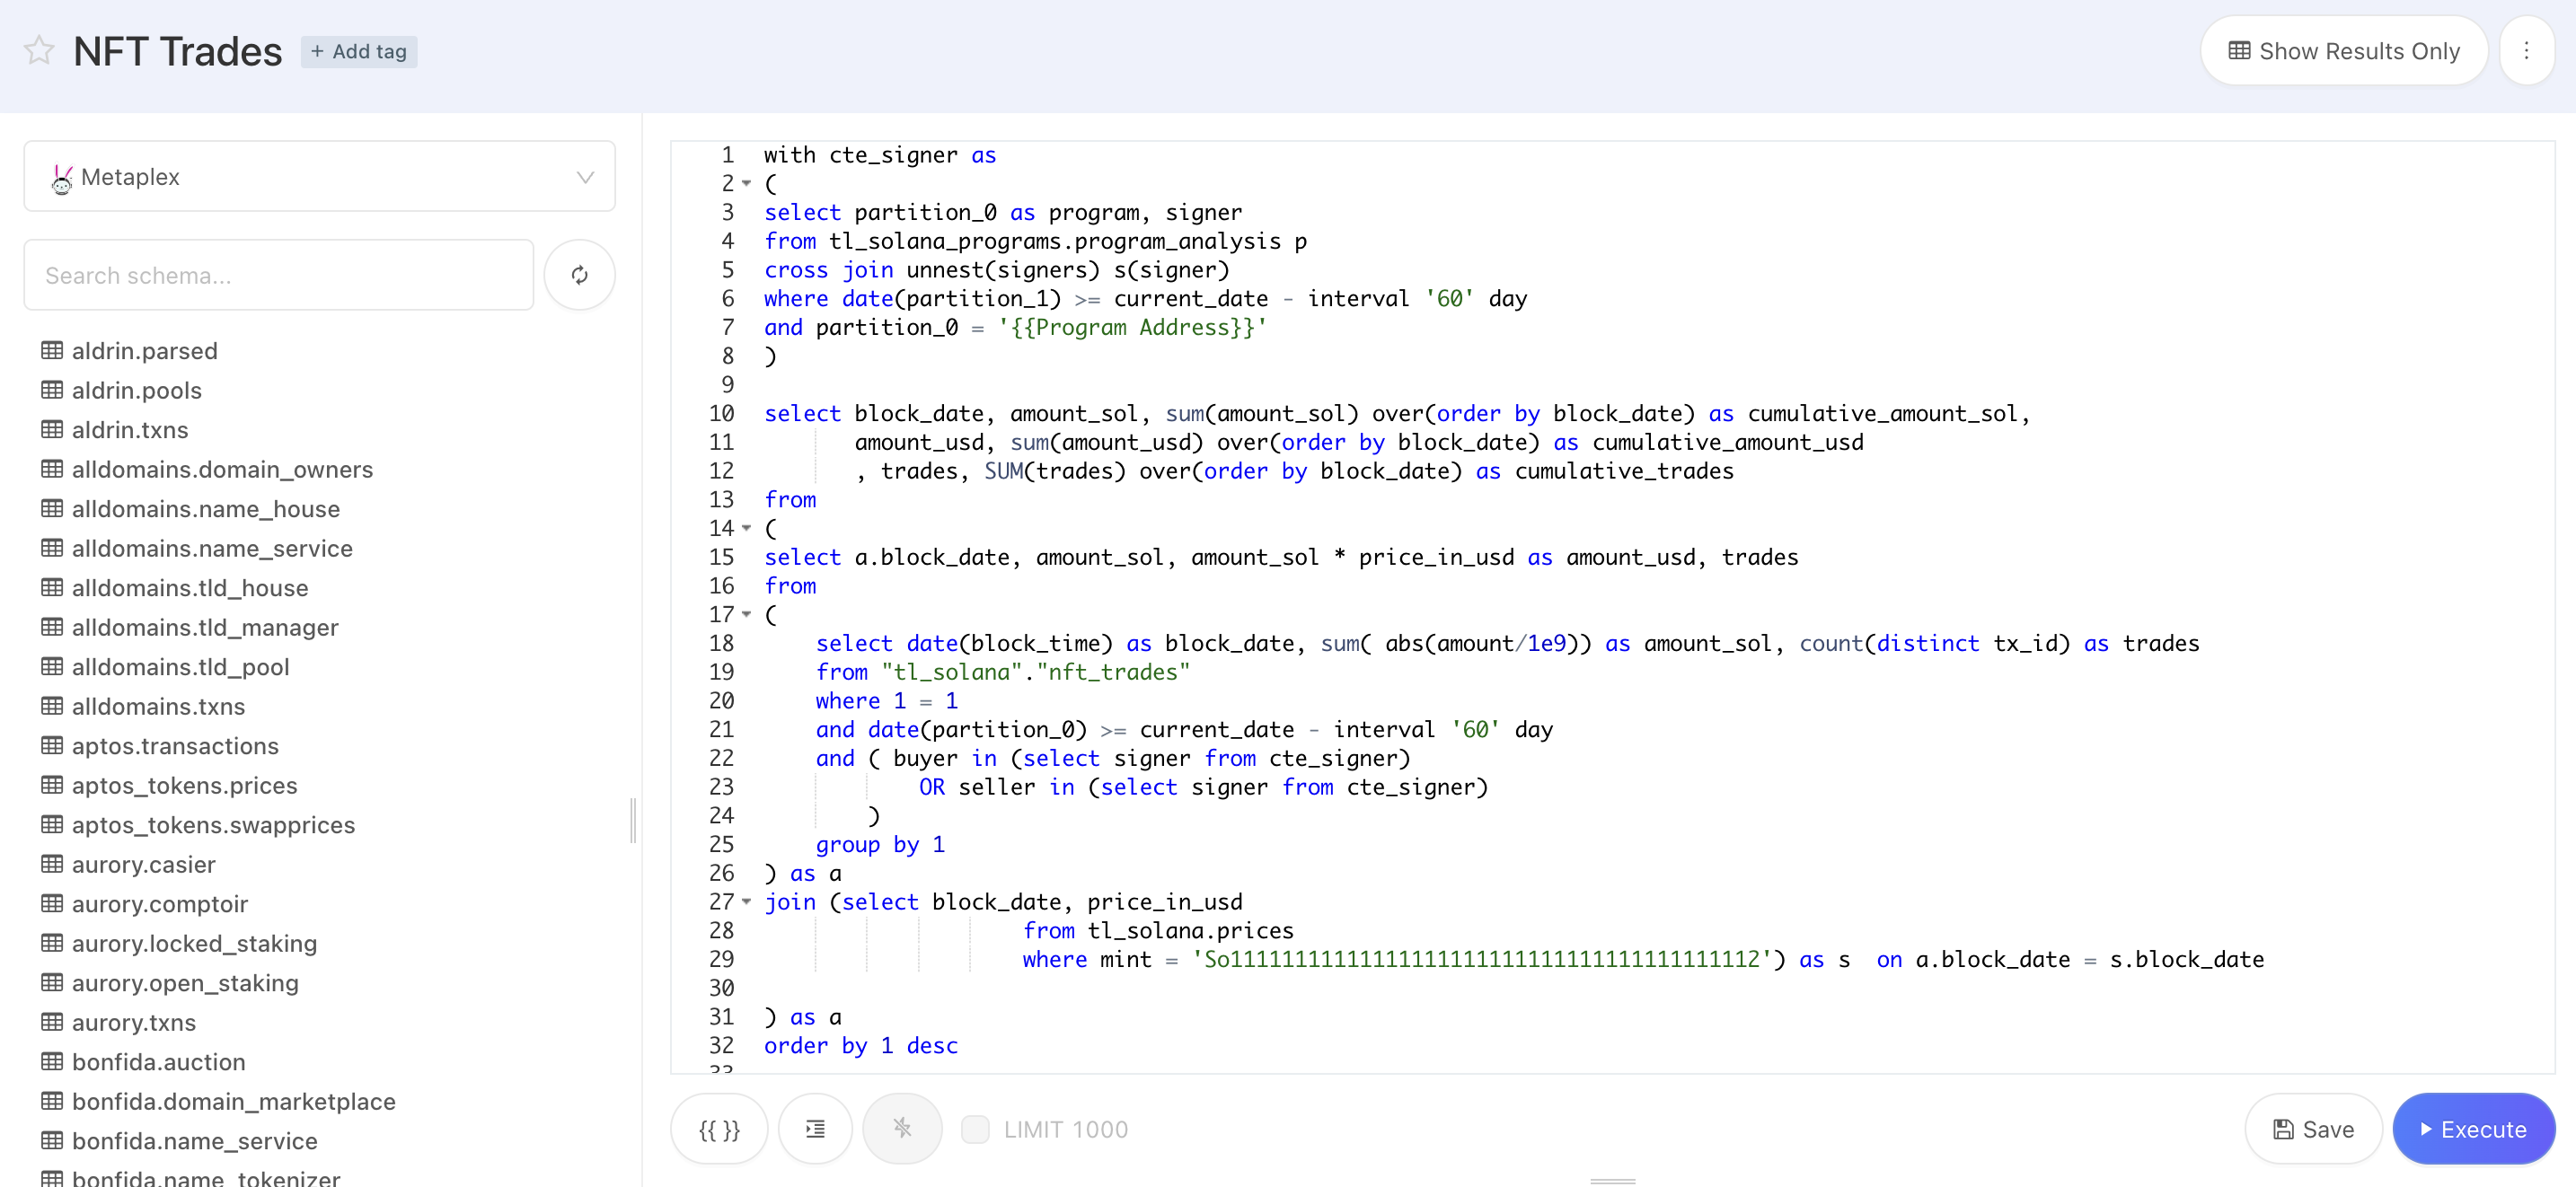
Task: Click the table icon beside bonfida.auction
Action: click(x=52, y=1062)
